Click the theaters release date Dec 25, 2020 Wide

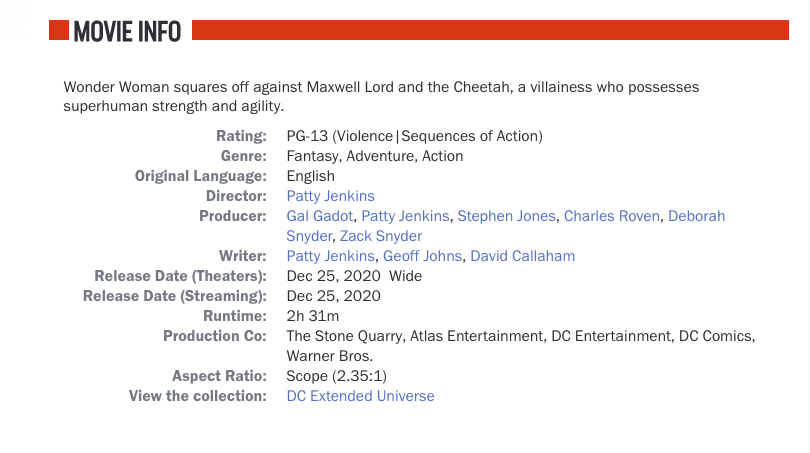point(354,276)
